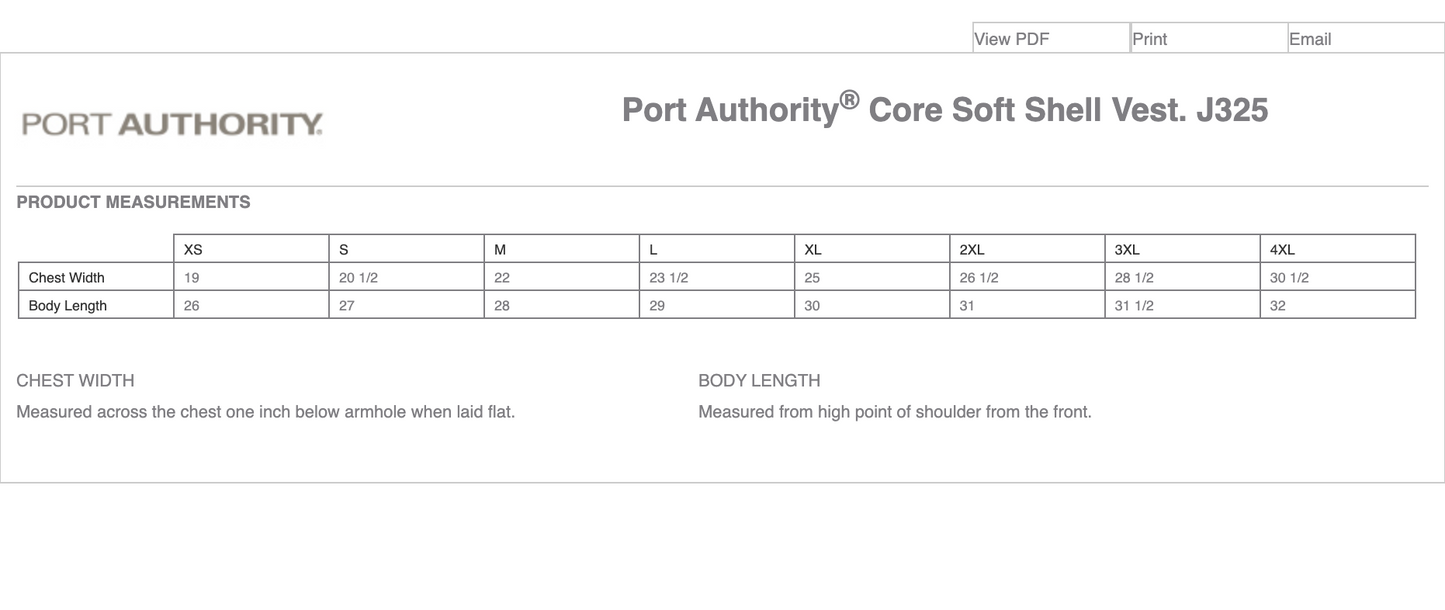Click the PRODUCT MEASUREMENTS heading
Image resolution: width=1445 pixels, height=610 pixels.
coord(133,201)
